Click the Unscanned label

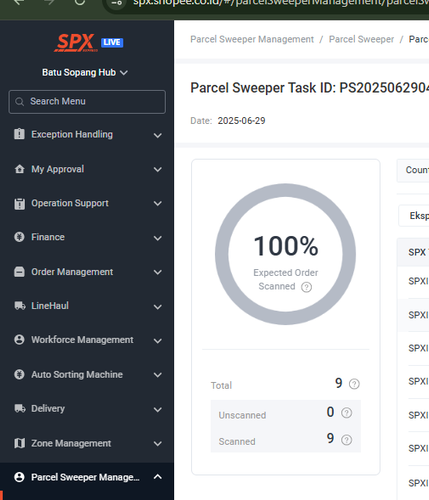coord(242,415)
